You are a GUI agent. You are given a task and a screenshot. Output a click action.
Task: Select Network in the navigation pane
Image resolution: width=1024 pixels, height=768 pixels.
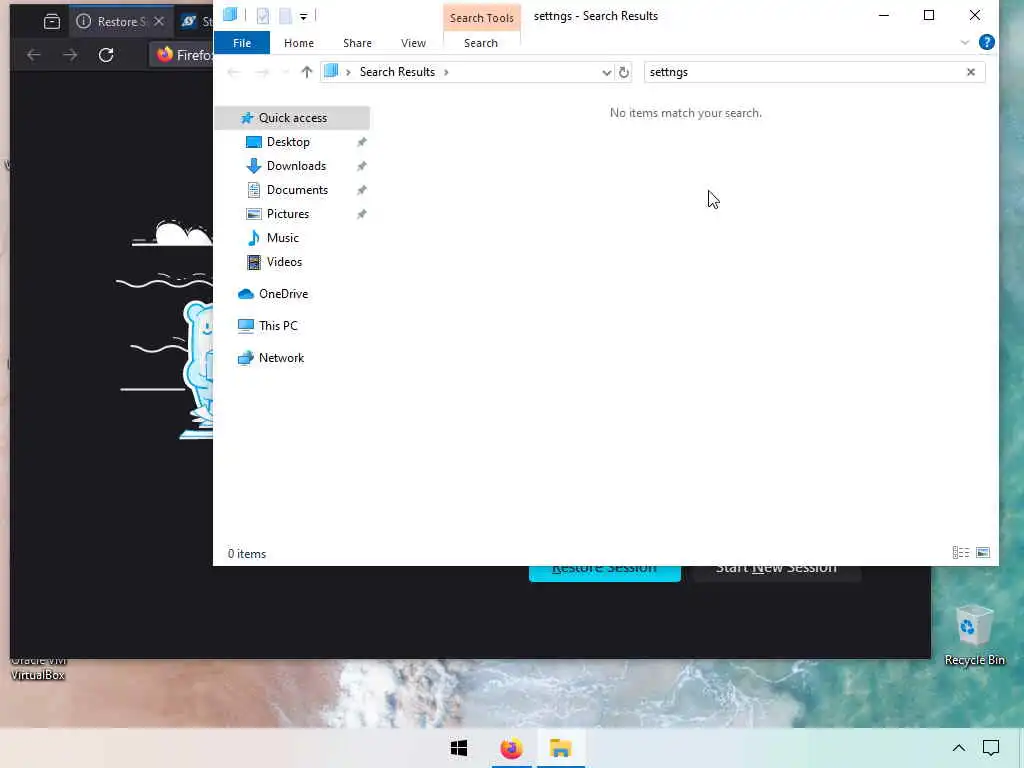point(281,358)
